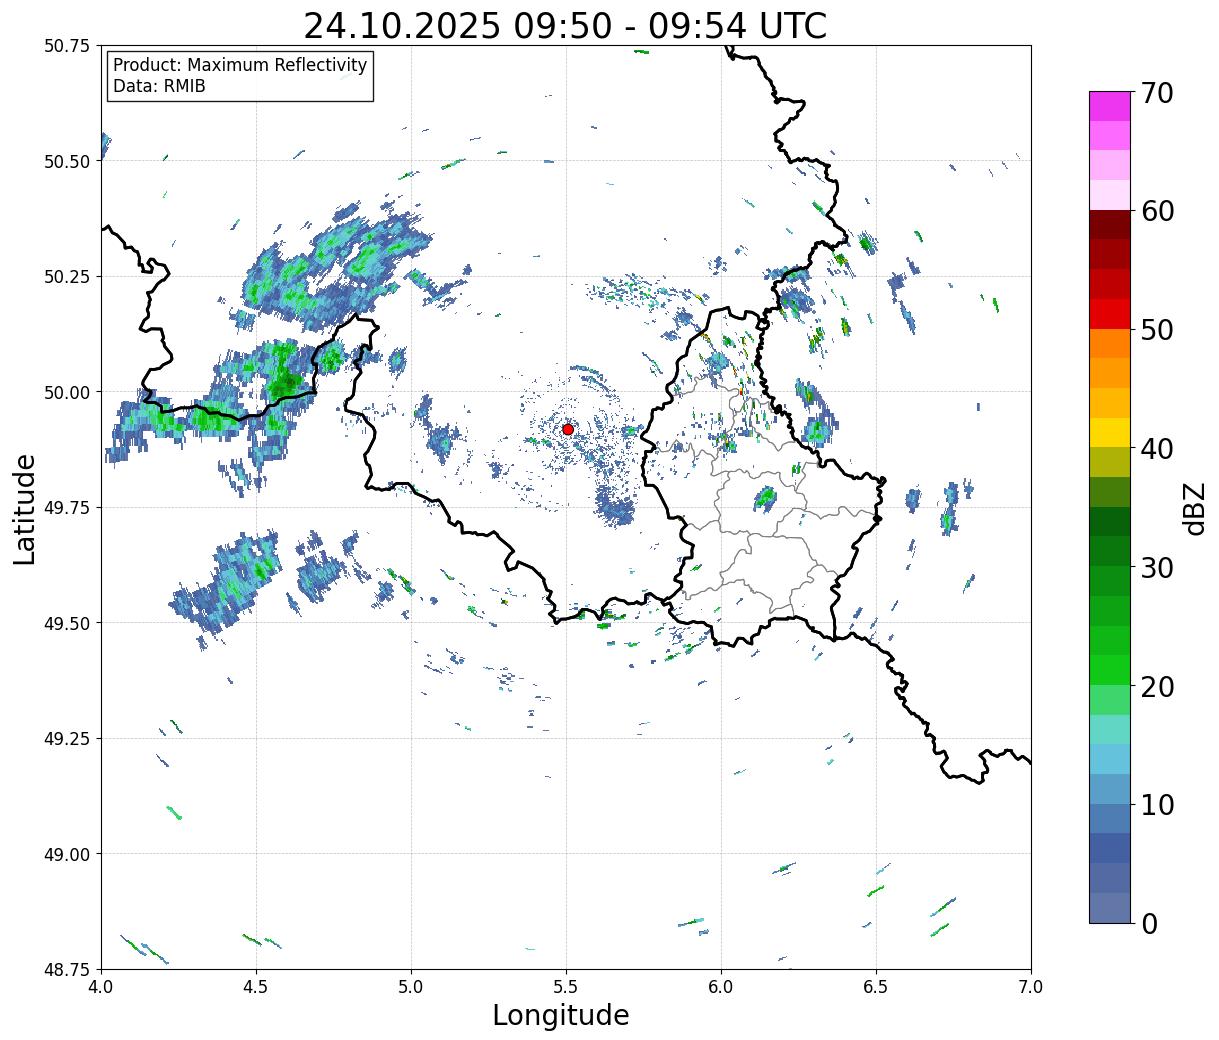Click the 'dBZ' colorbar label
Image resolution: width=1219 pixels, height=1040 pixels.
click(x=1195, y=507)
